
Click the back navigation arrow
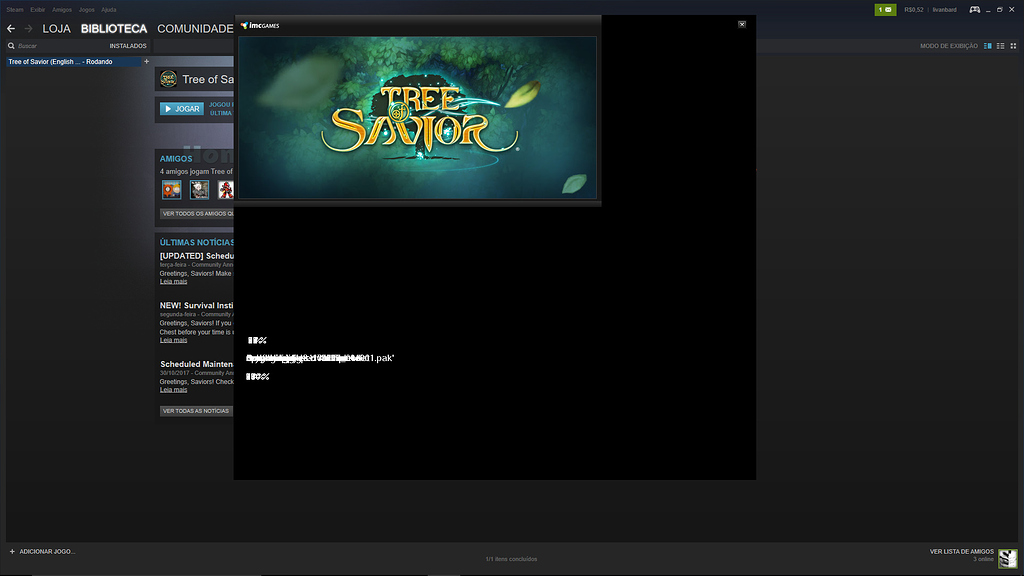12,29
